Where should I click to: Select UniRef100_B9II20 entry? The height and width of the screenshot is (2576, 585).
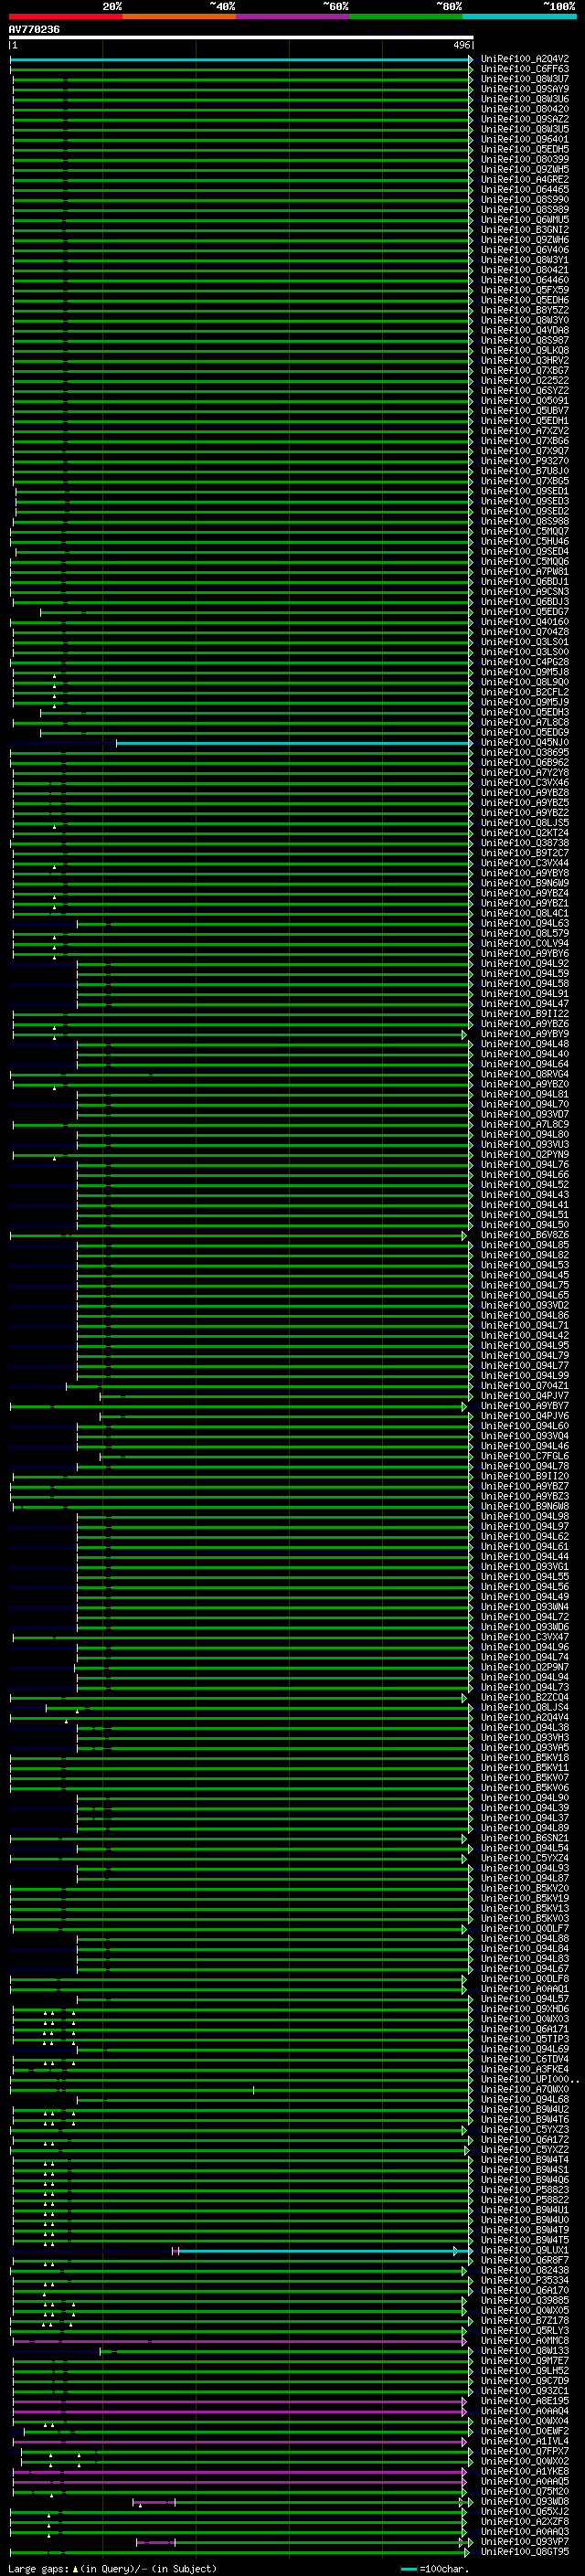525,1476
